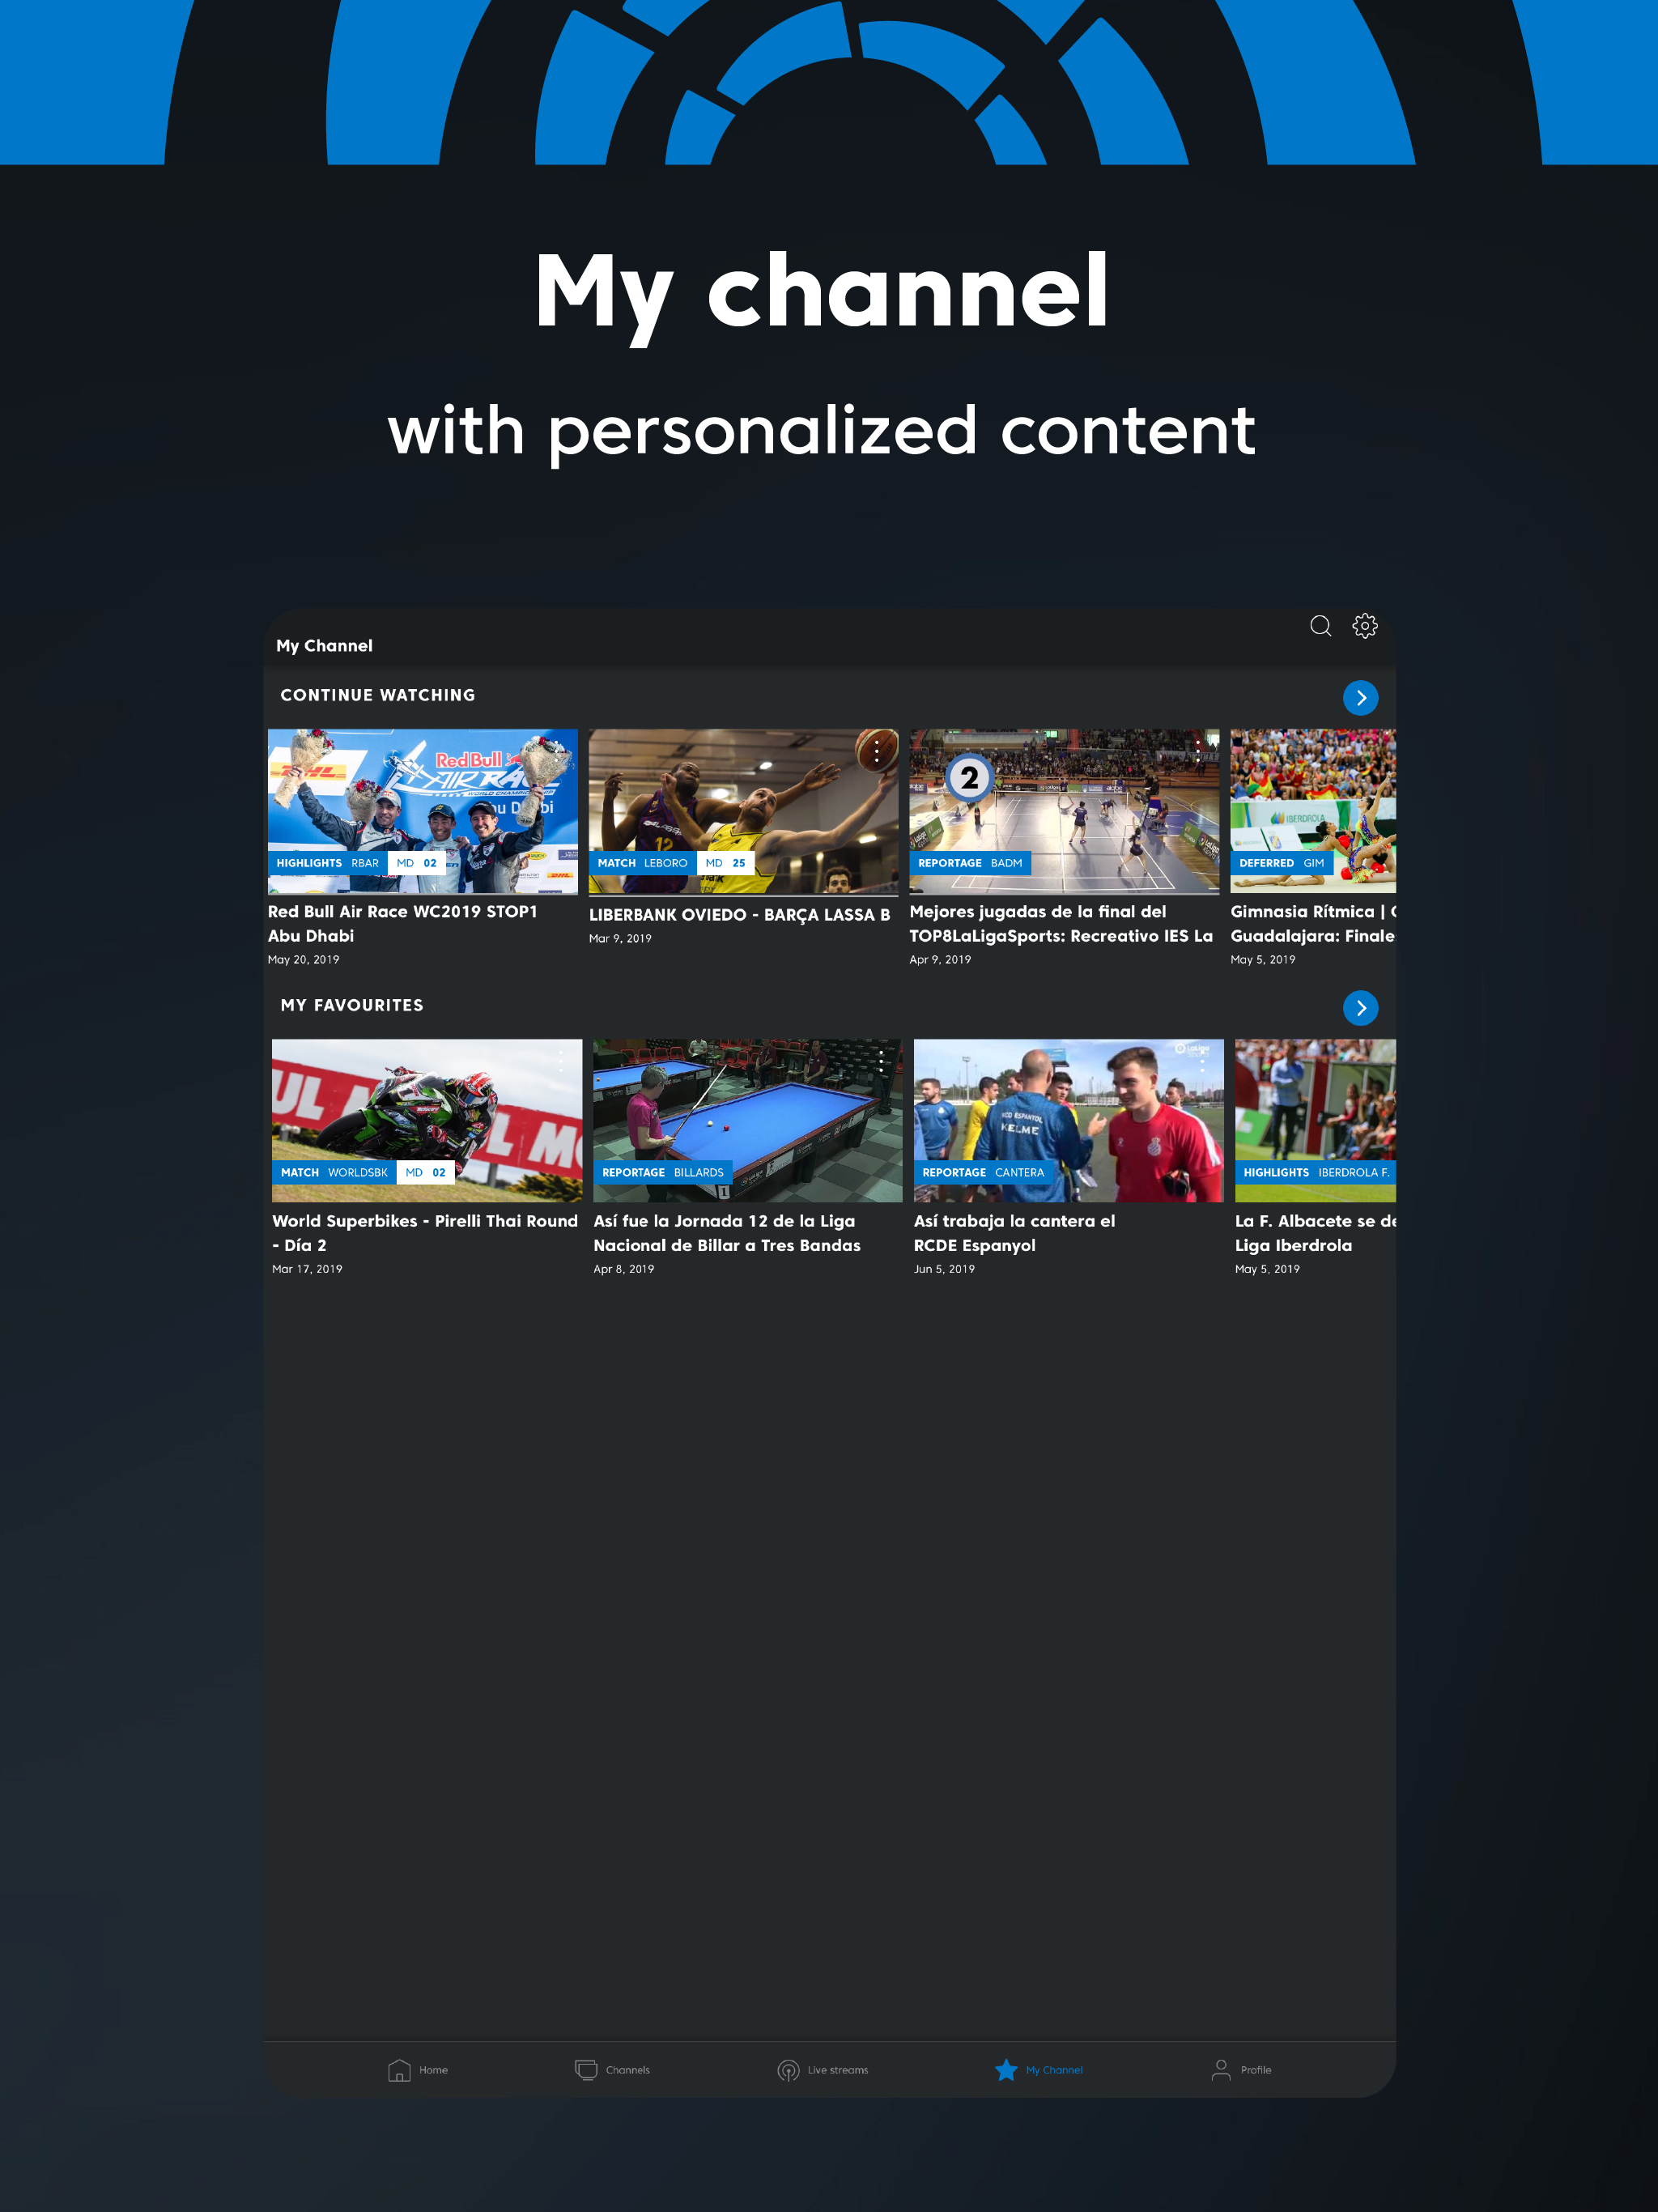This screenshot has height=2212, width=1658.
Task: Switch to Live streams tab label
Action: pyautogui.click(x=838, y=2070)
